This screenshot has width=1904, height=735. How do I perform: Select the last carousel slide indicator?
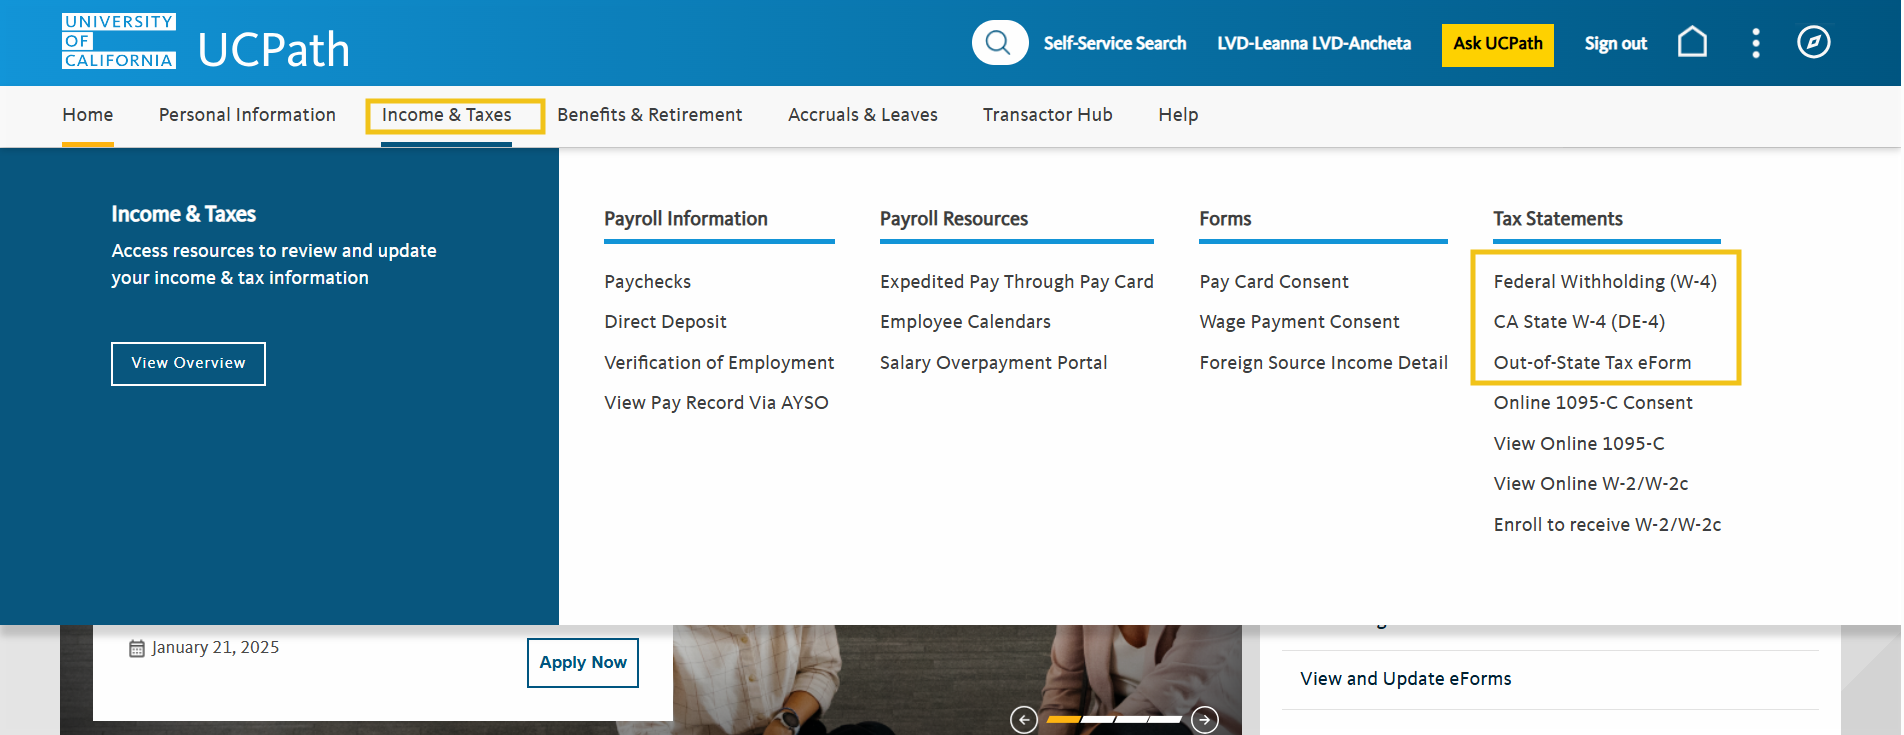[x=1166, y=719]
